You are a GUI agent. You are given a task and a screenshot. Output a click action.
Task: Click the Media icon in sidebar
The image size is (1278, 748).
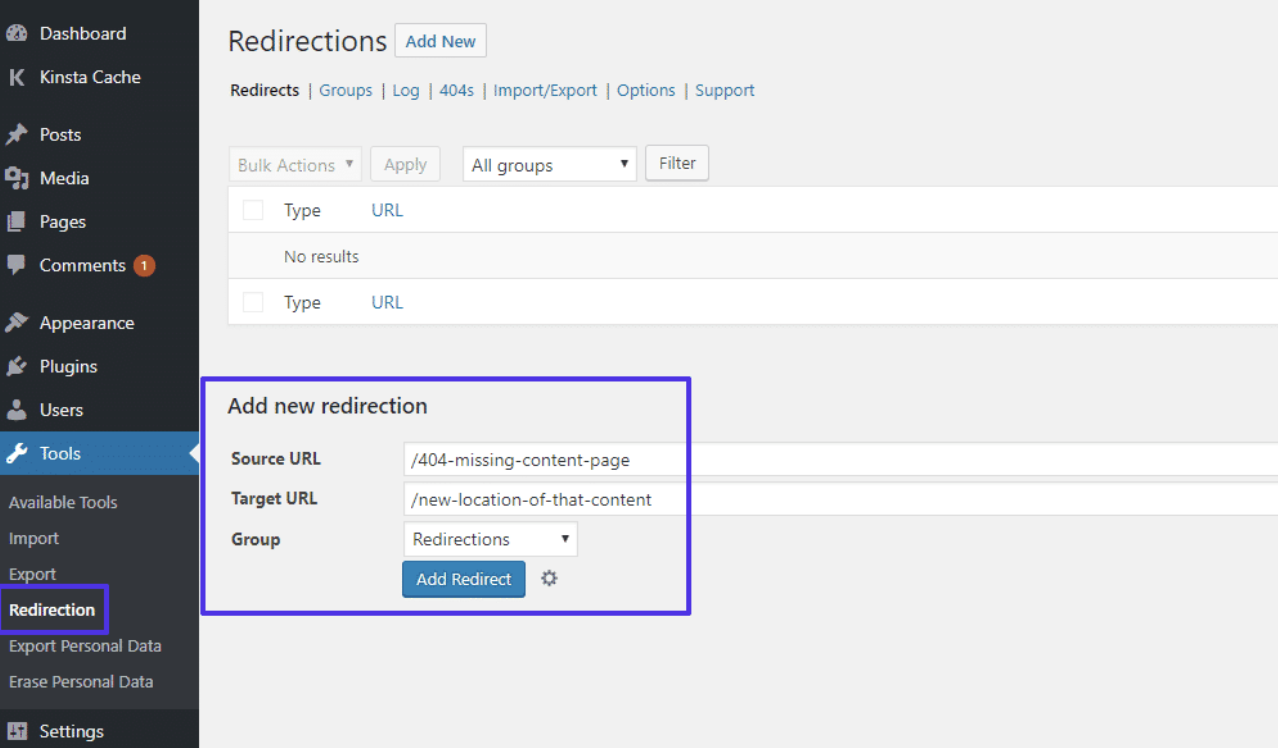coord(16,178)
